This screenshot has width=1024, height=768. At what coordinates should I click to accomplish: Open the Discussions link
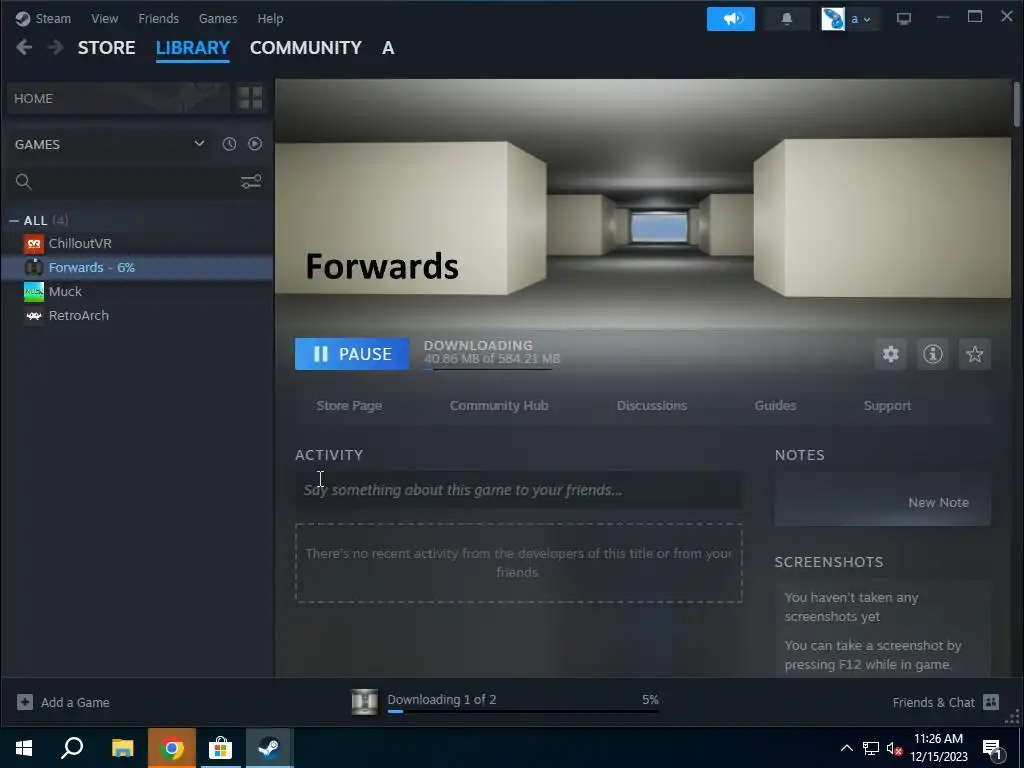coord(652,406)
